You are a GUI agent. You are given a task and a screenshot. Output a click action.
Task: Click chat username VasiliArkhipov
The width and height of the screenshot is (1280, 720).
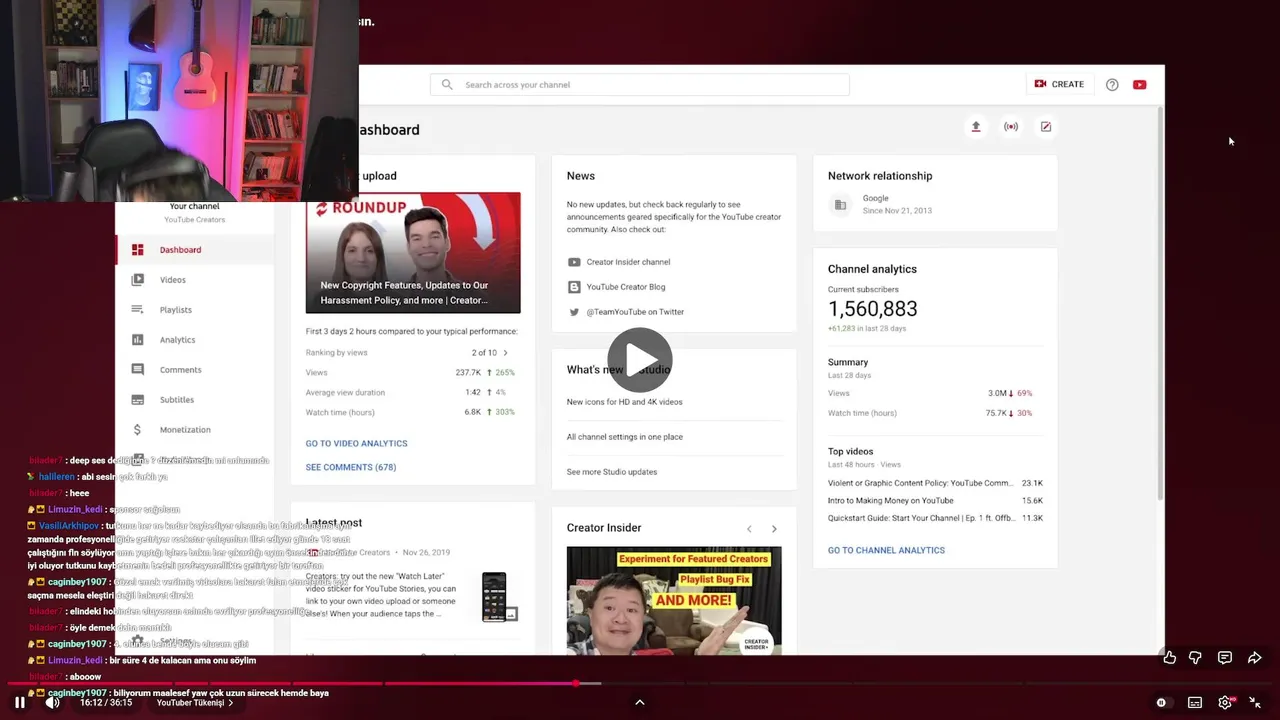69,526
